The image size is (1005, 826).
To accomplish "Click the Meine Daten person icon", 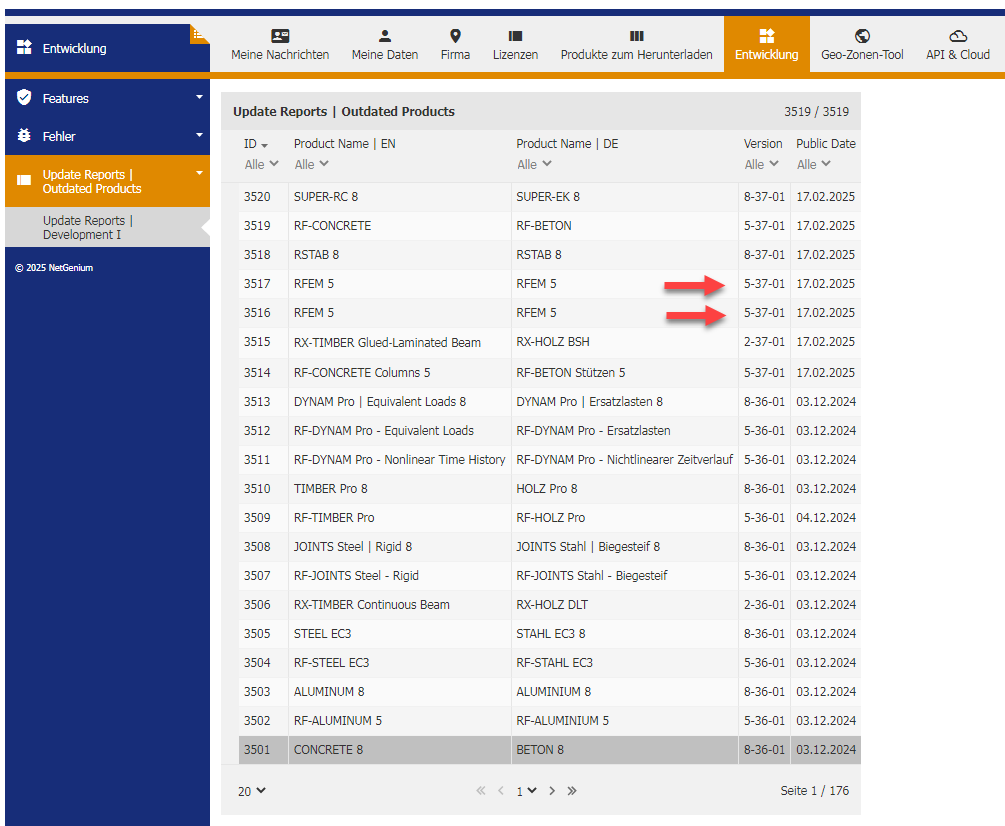I will tap(385, 36).
